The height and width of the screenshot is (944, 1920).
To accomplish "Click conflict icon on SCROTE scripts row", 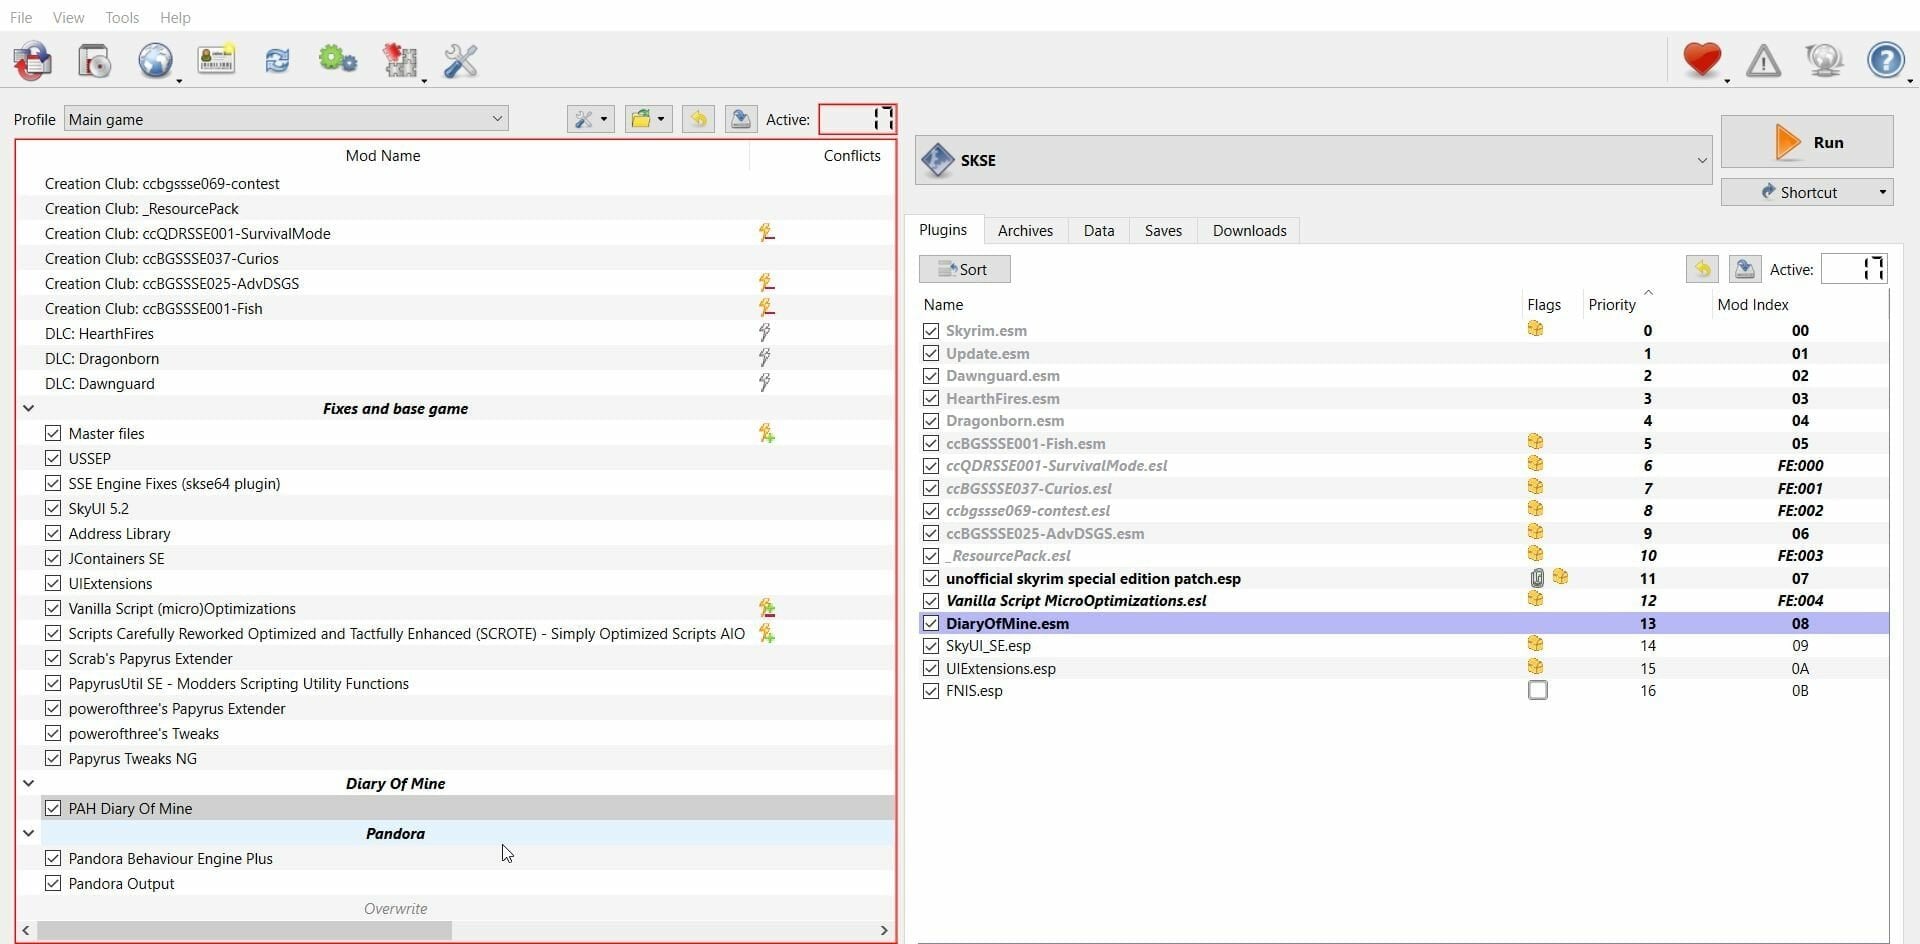I will pos(767,633).
